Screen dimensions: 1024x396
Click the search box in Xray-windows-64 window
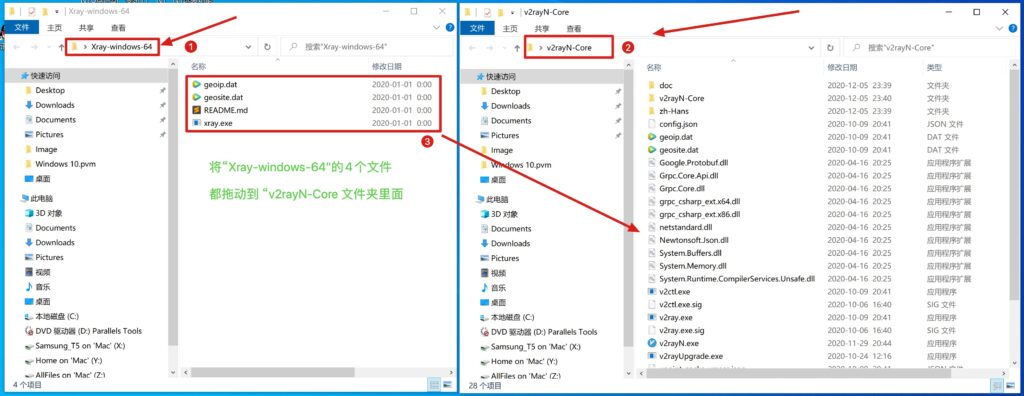[367, 47]
